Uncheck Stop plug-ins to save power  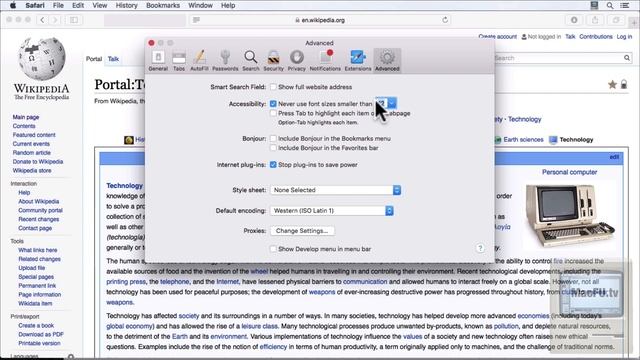tap(273, 165)
